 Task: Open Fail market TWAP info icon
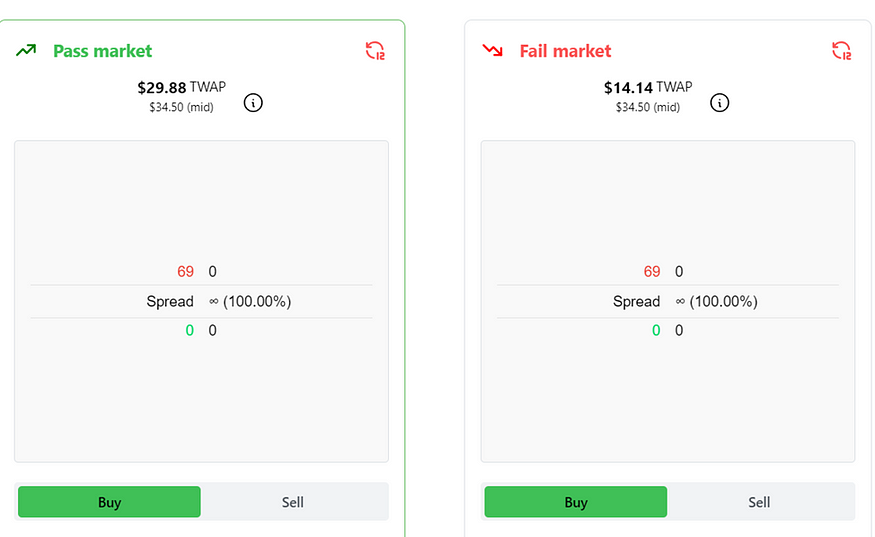(x=719, y=103)
